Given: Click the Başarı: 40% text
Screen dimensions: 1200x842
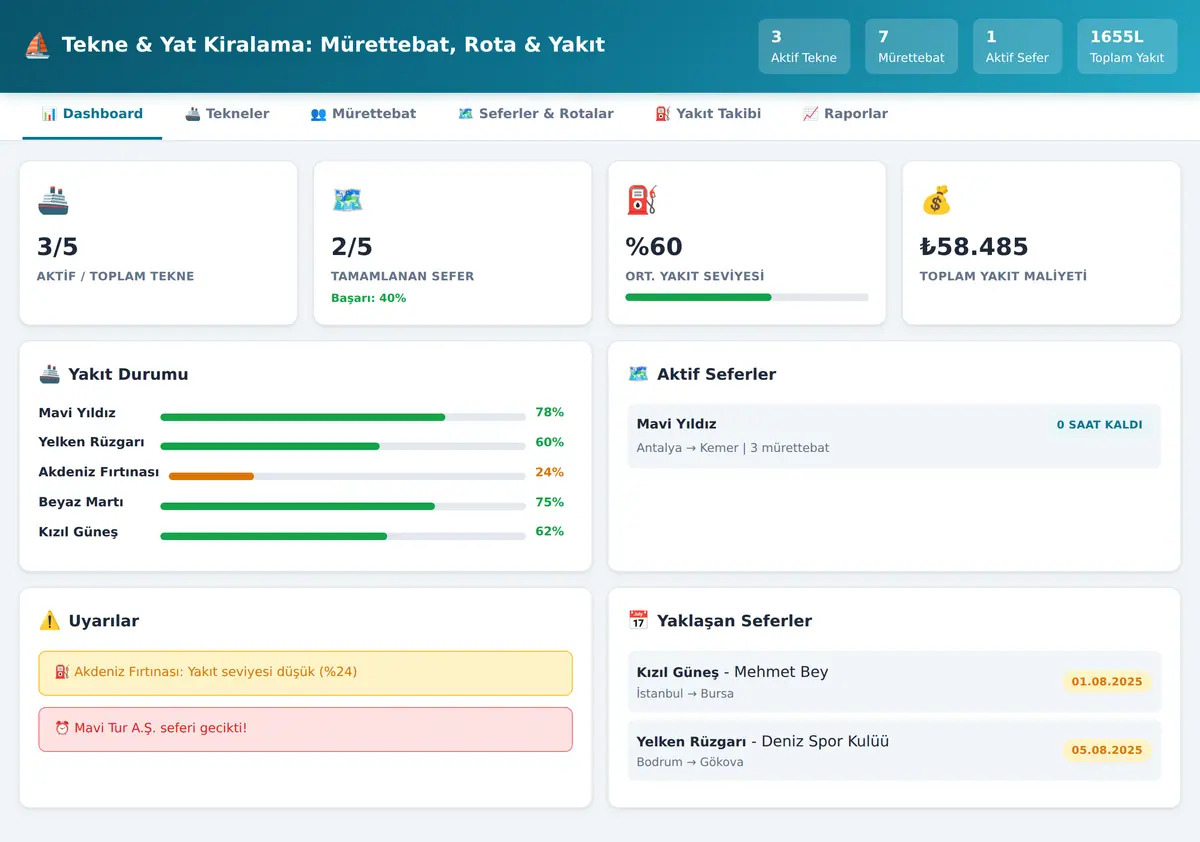Looking at the screenshot, I should click(369, 298).
